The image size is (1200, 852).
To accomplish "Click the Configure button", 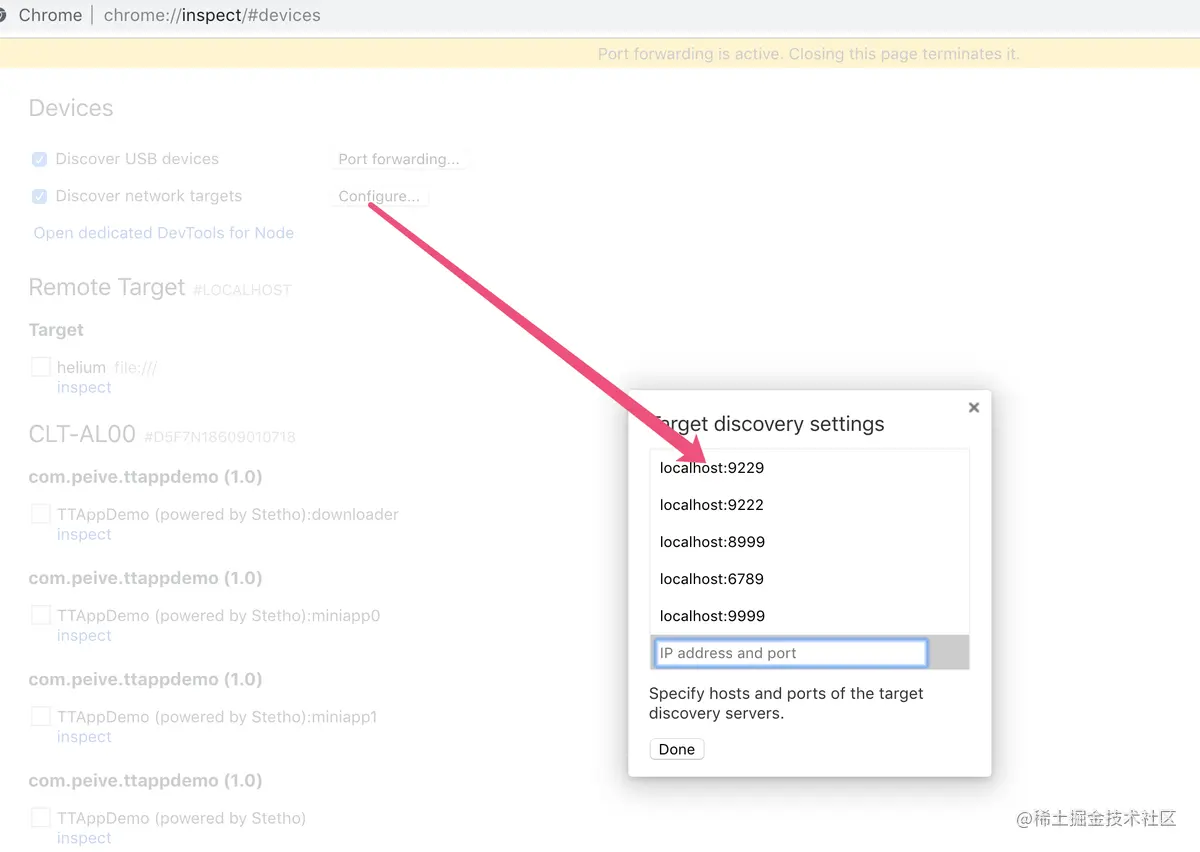I will (379, 196).
